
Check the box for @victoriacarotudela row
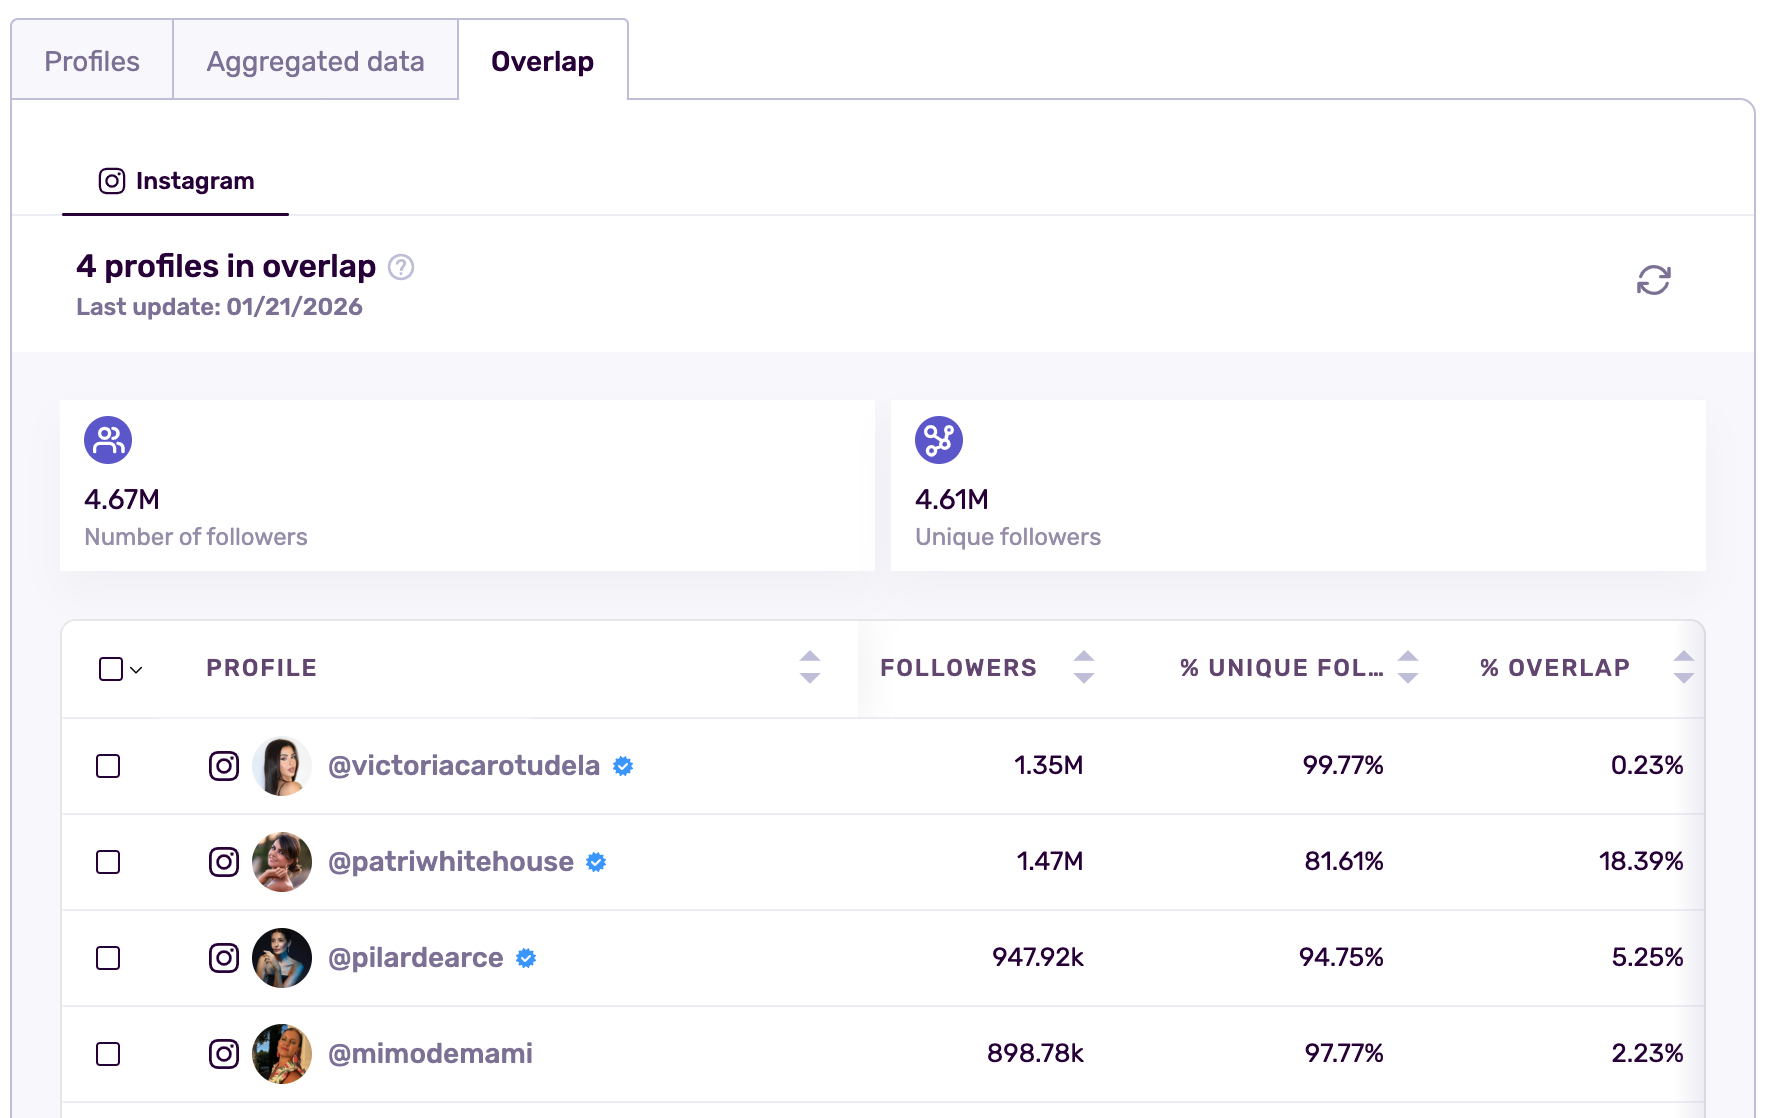click(x=108, y=766)
